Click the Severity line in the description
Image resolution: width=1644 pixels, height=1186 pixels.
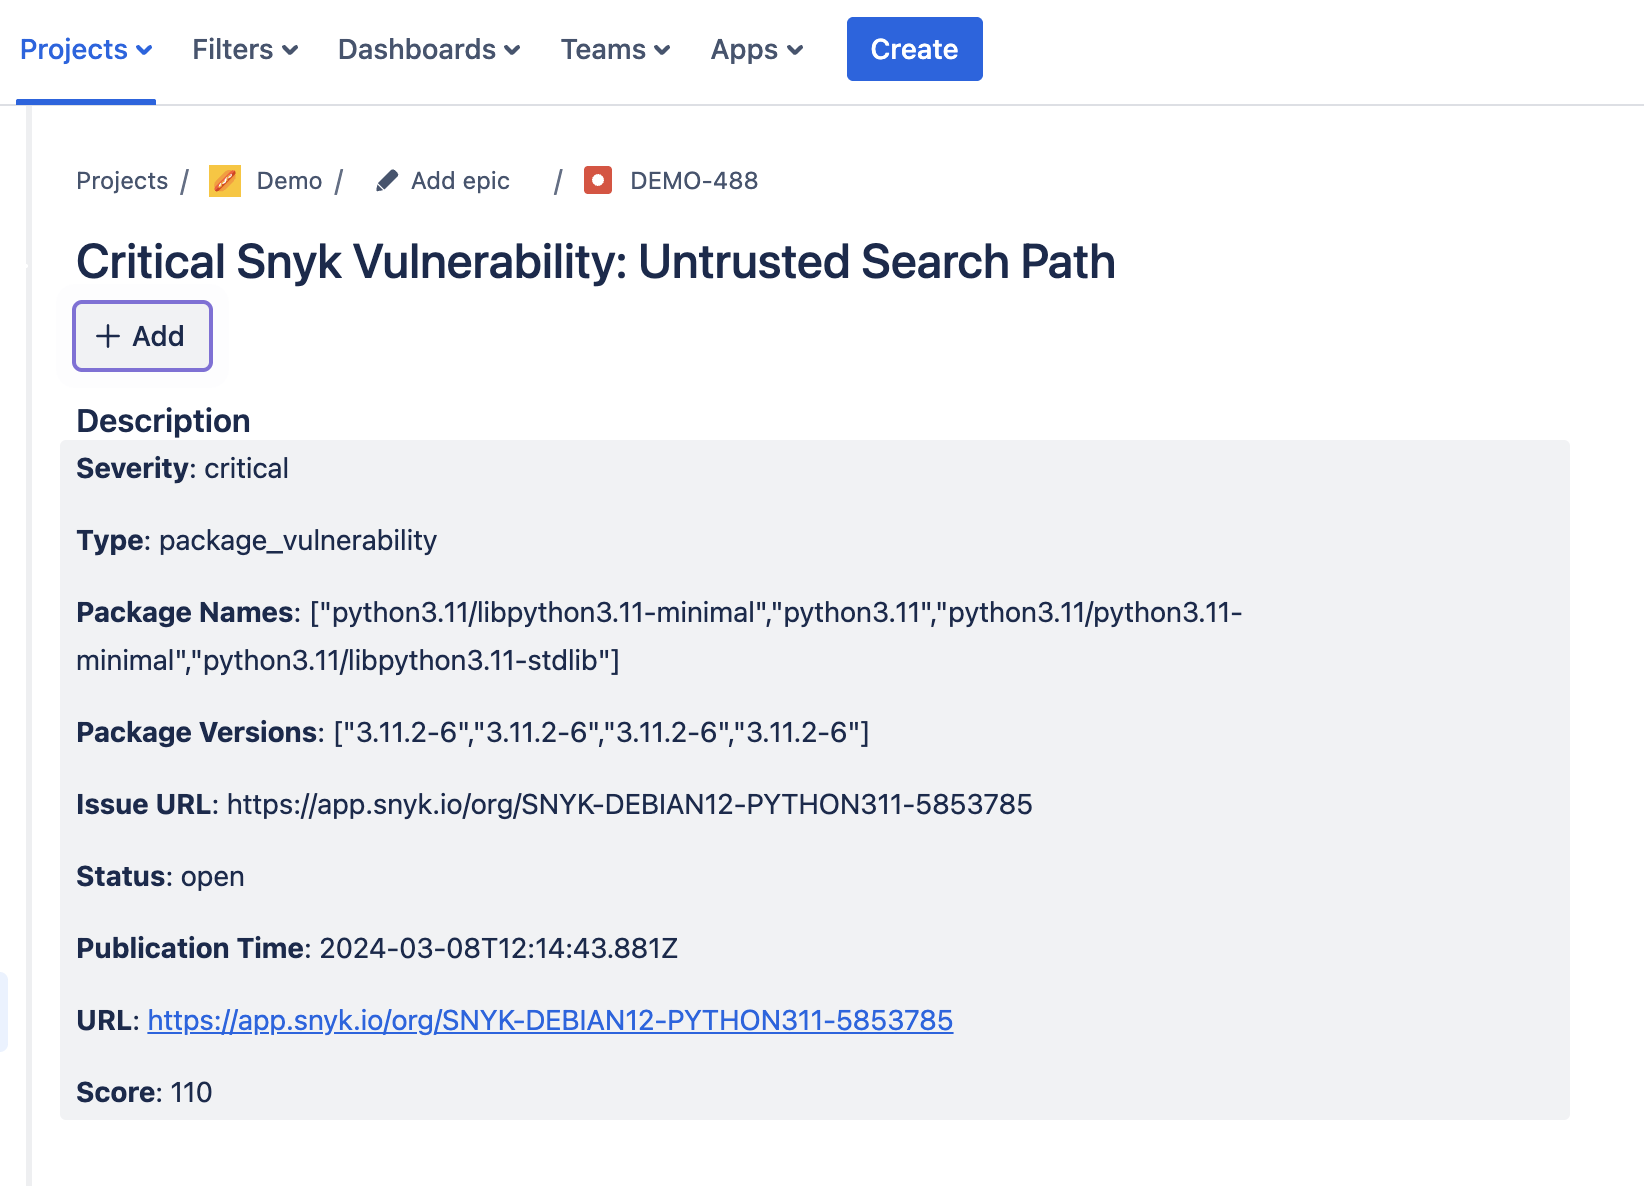click(182, 468)
